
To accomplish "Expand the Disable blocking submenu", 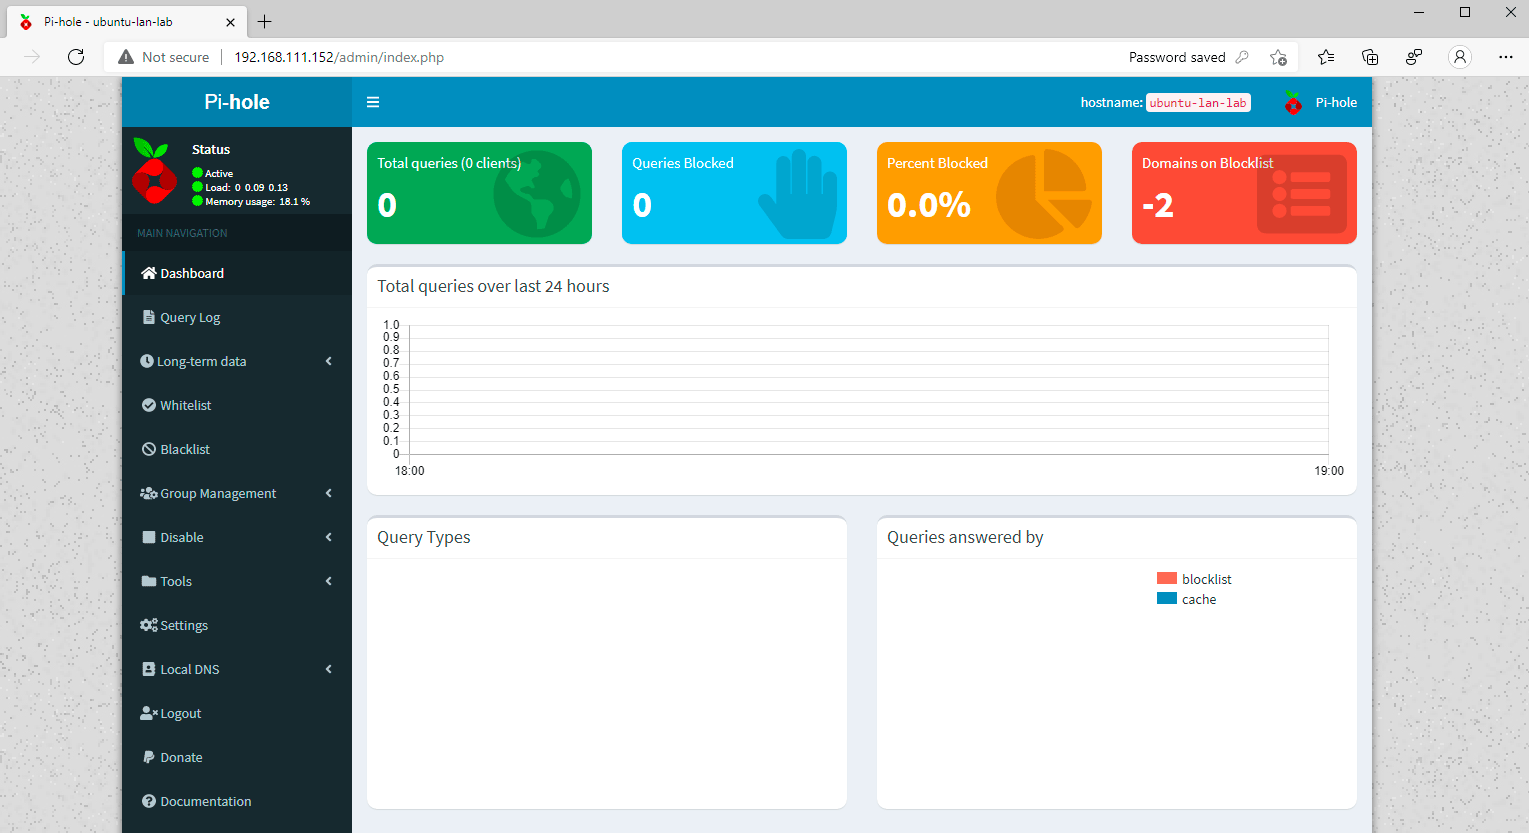I will (237, 537).
